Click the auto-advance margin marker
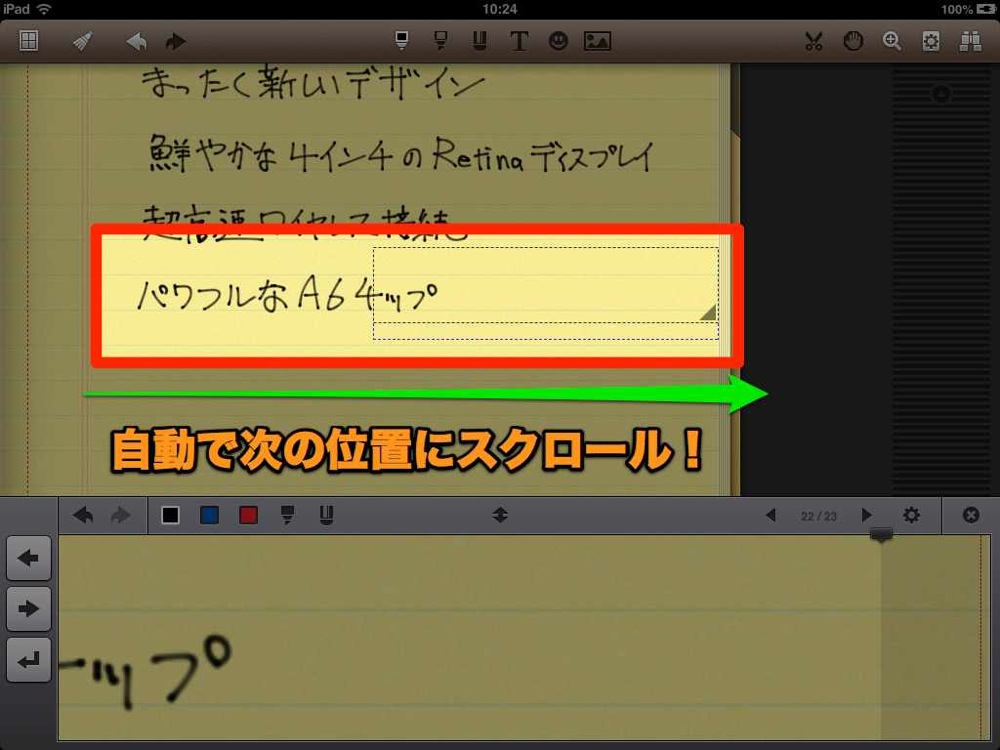The image size is (1000, 750). coord(881,534)
